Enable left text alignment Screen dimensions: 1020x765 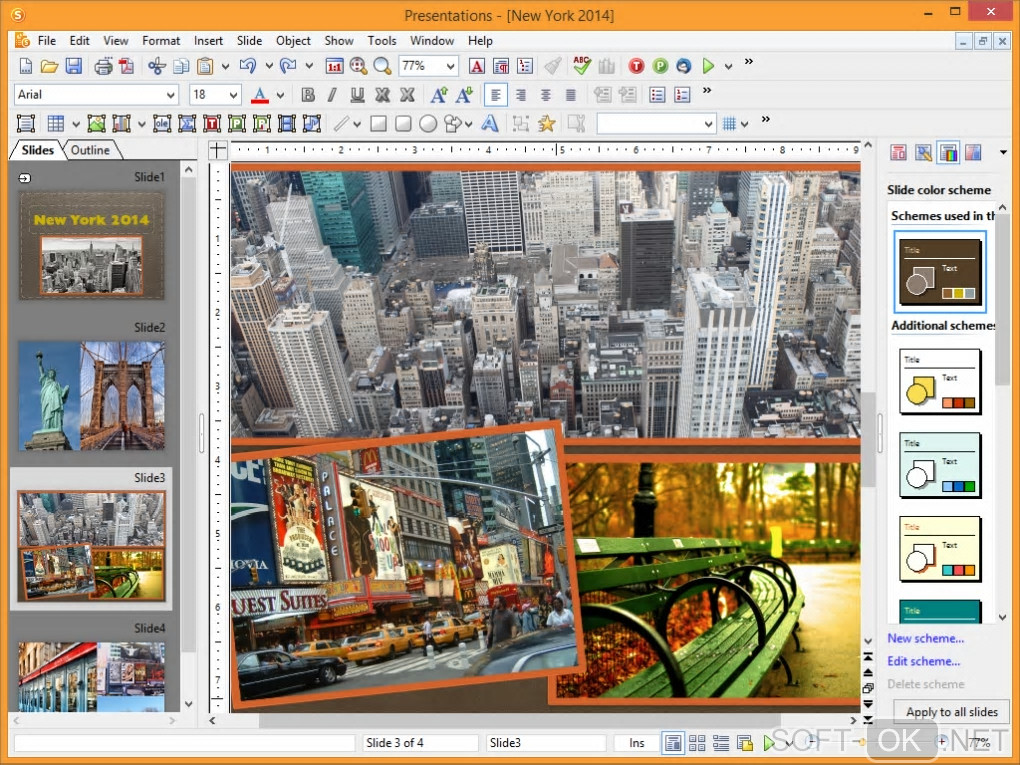pos(496,95)
